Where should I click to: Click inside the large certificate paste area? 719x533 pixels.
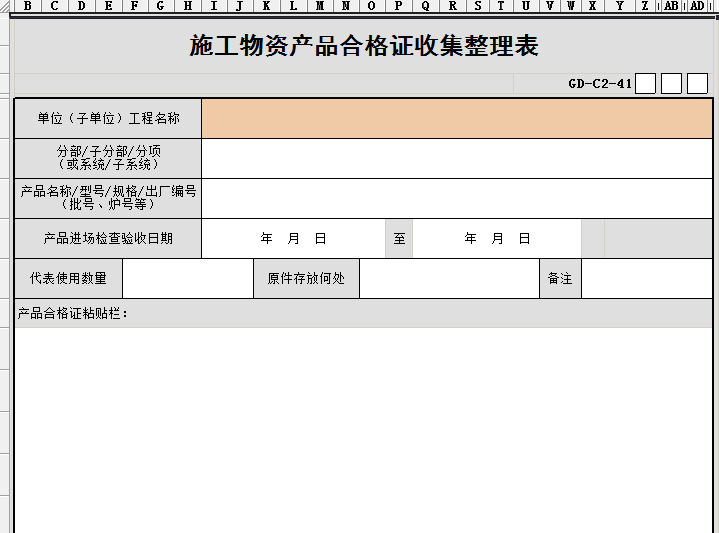click(x=363, y=430)
